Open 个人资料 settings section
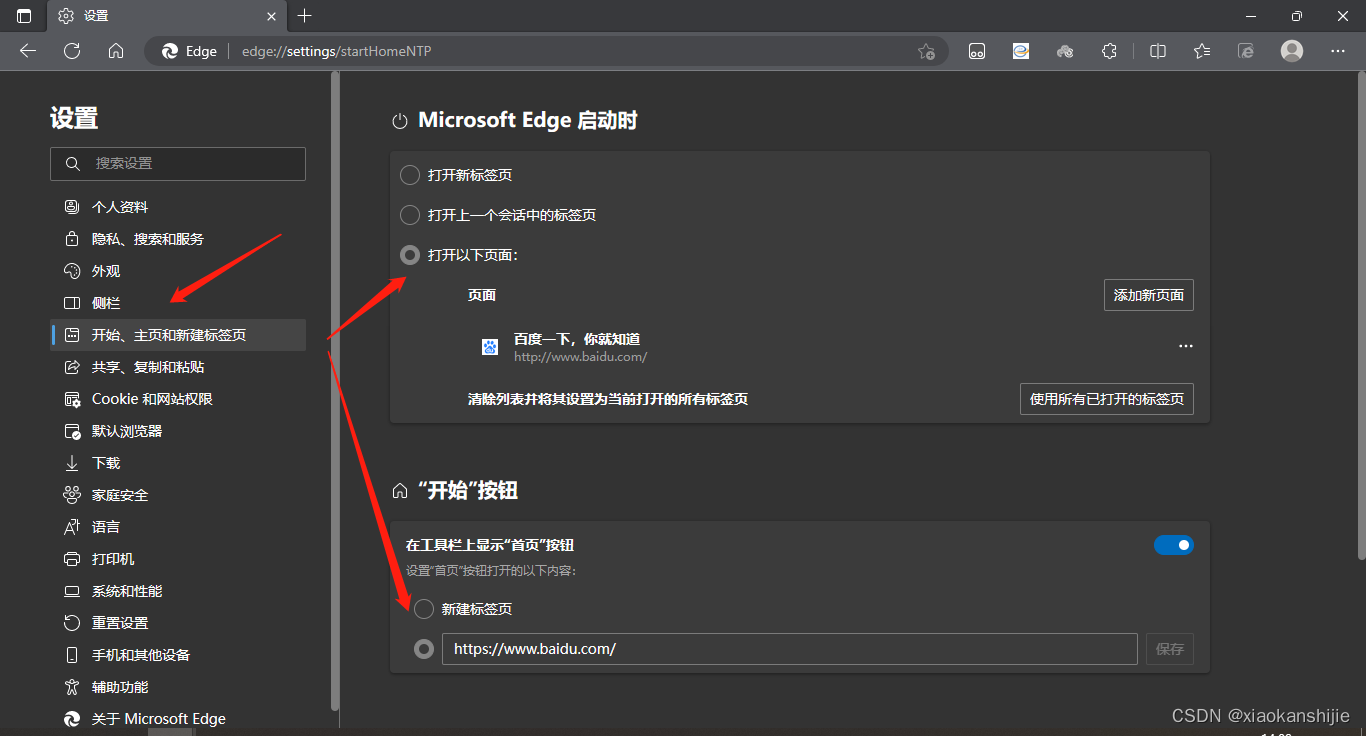Viewport: 1366px width, 736px height. [x=178, y=207]
